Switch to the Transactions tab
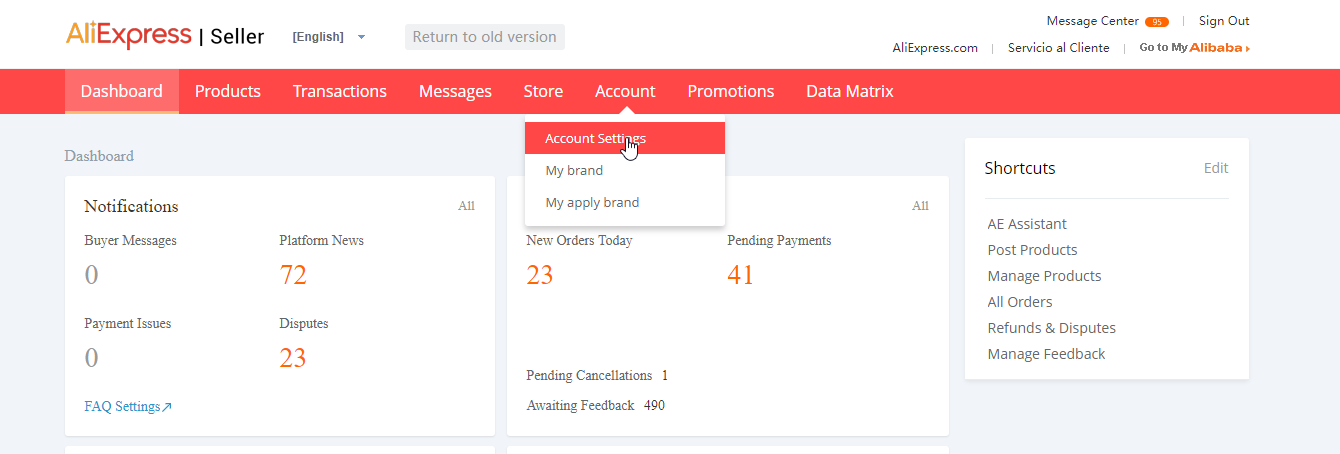The image size is (1340, 454). [x=339, y=91]
